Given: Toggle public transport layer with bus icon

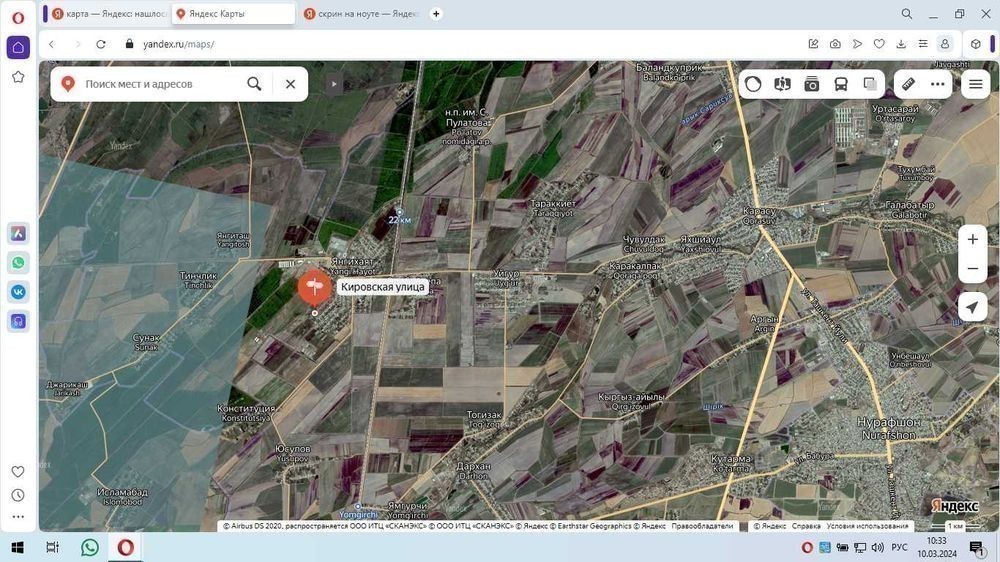Looking at the screenshot, I should [841, 84].
